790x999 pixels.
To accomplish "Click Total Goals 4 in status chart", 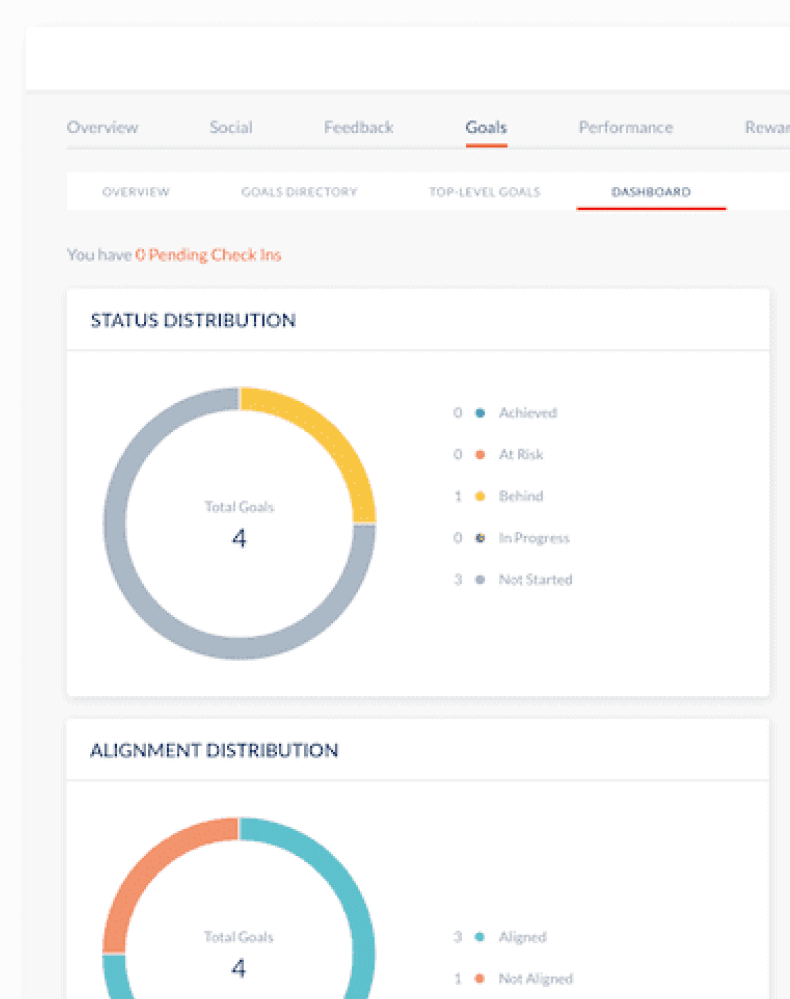I will pyautogui.click(x=239, y=524).
